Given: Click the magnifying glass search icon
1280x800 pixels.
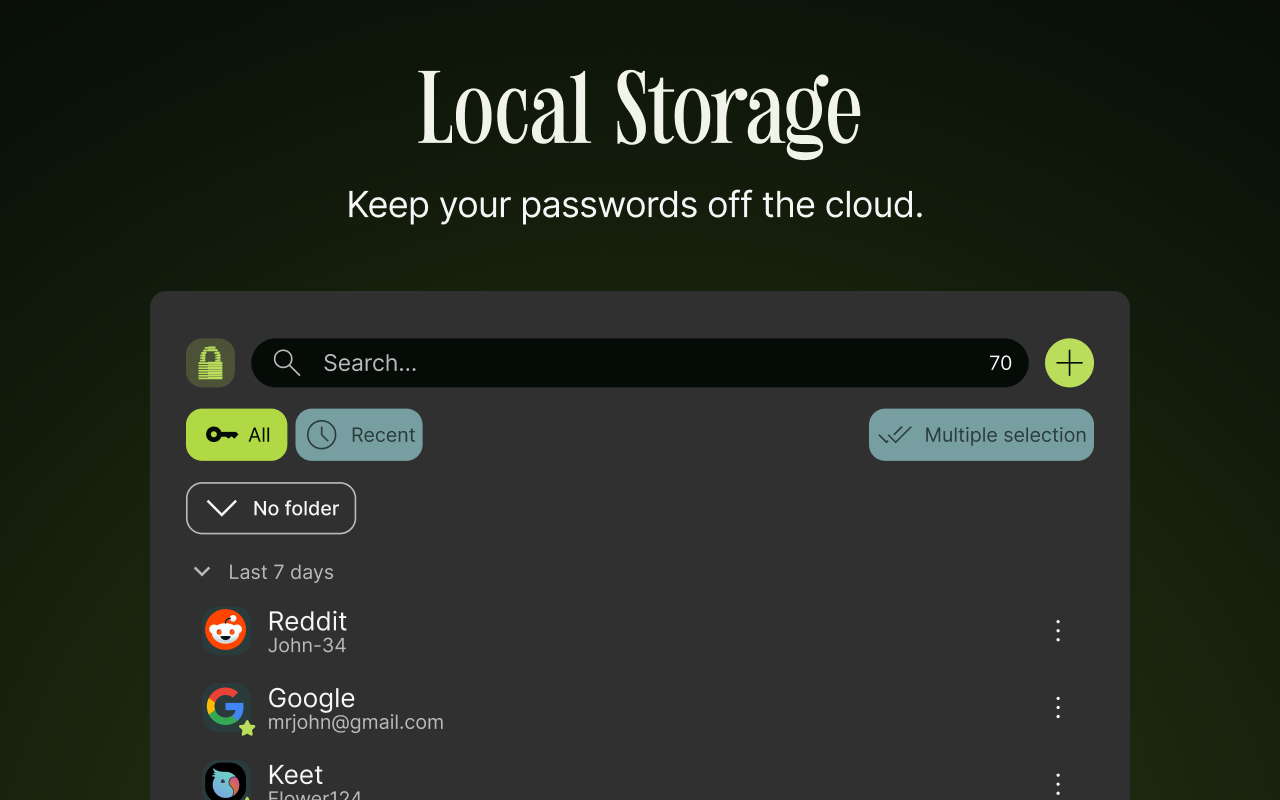Looking at the screenshot, I should click(286, 363).
